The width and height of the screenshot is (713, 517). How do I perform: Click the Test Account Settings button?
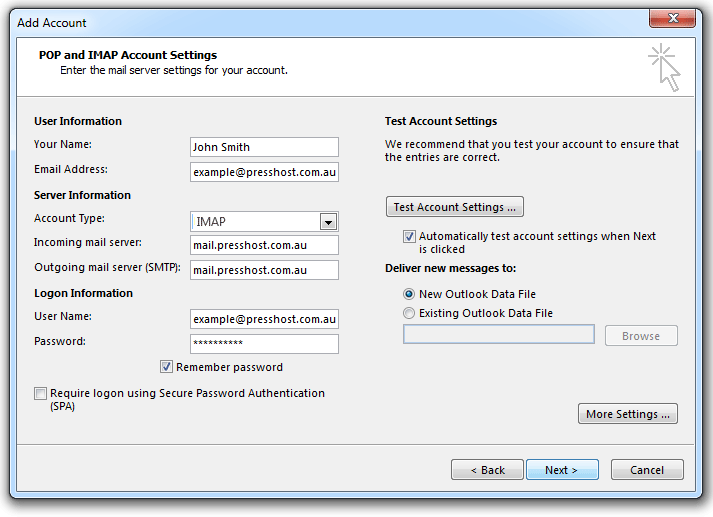(x=455, y=207)
